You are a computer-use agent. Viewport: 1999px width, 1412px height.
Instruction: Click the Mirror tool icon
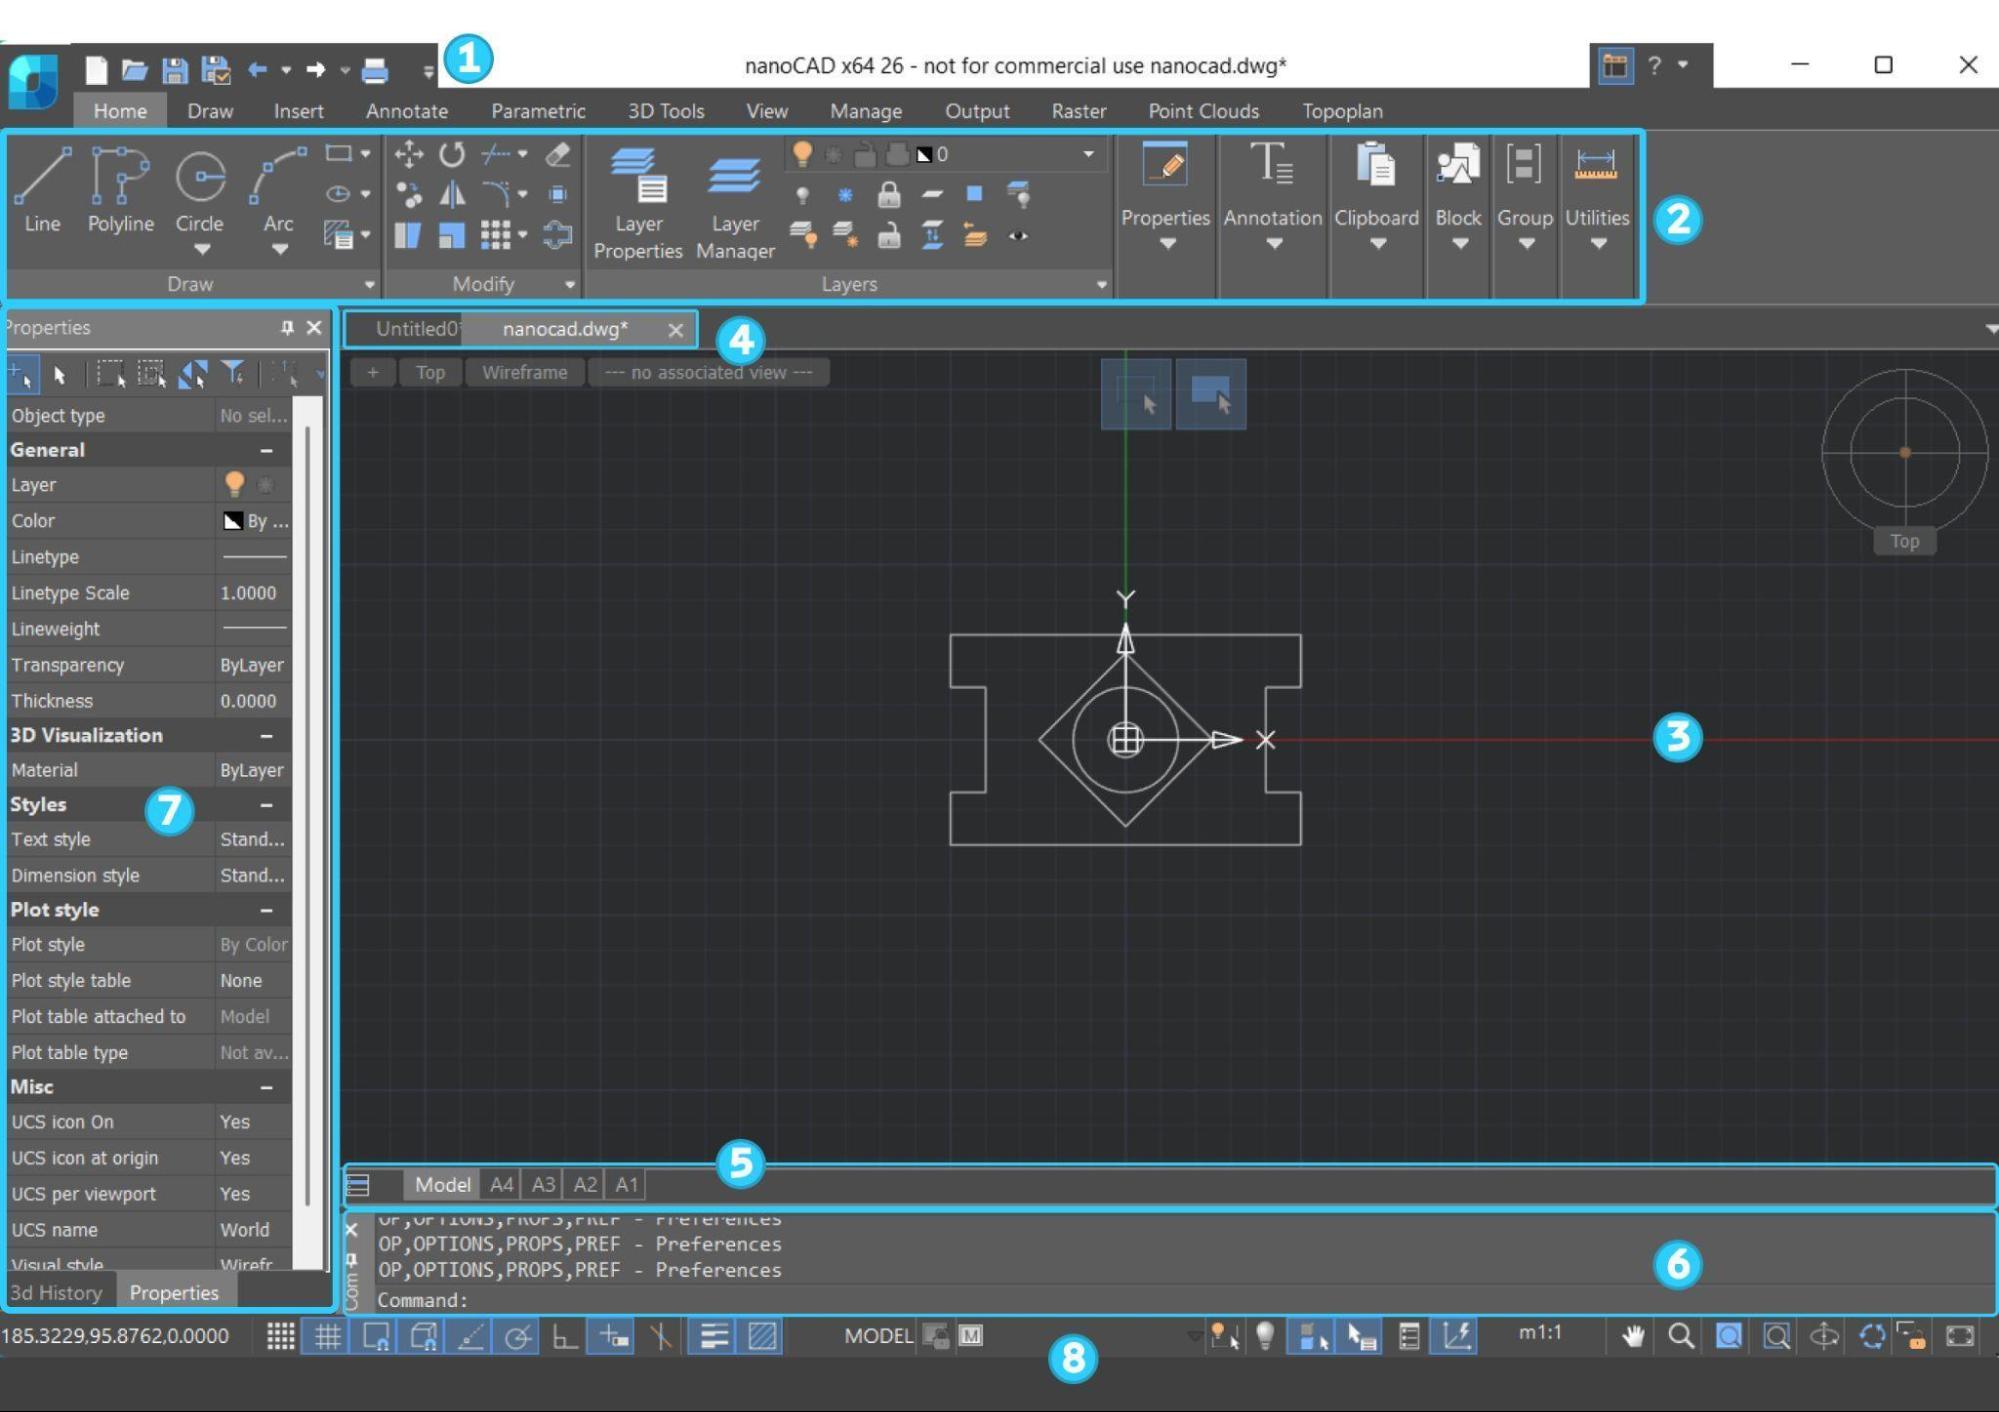pyautogui.click(x=452, y=194)
